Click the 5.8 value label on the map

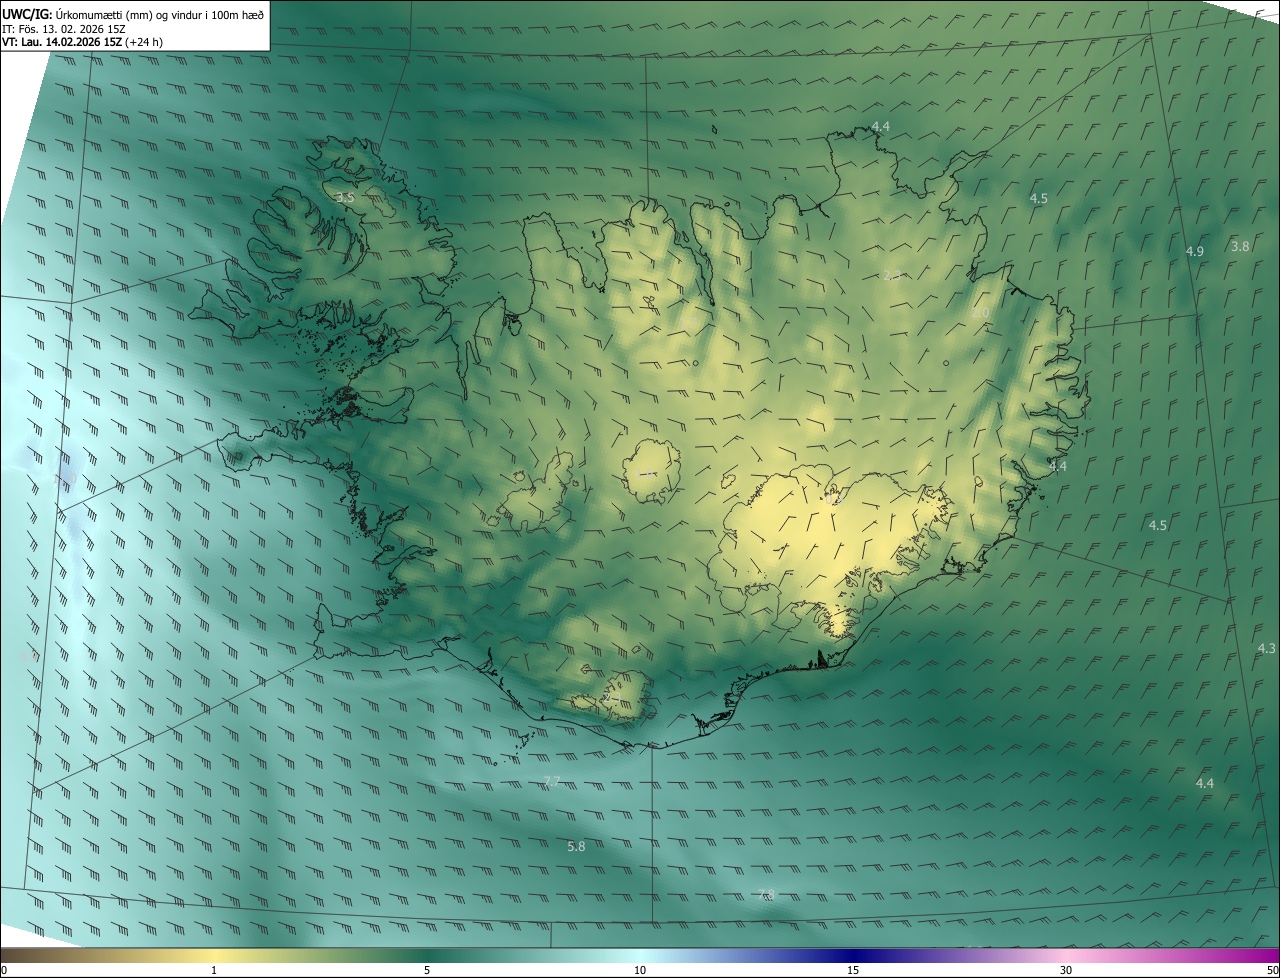pos(576,846)
